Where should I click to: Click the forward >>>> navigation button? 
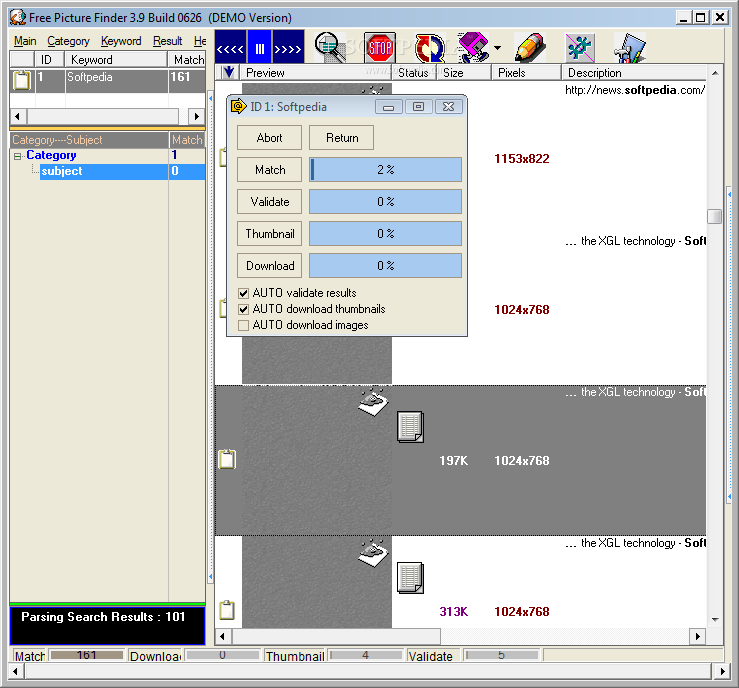pyautogui.click(x=288, y=47)
